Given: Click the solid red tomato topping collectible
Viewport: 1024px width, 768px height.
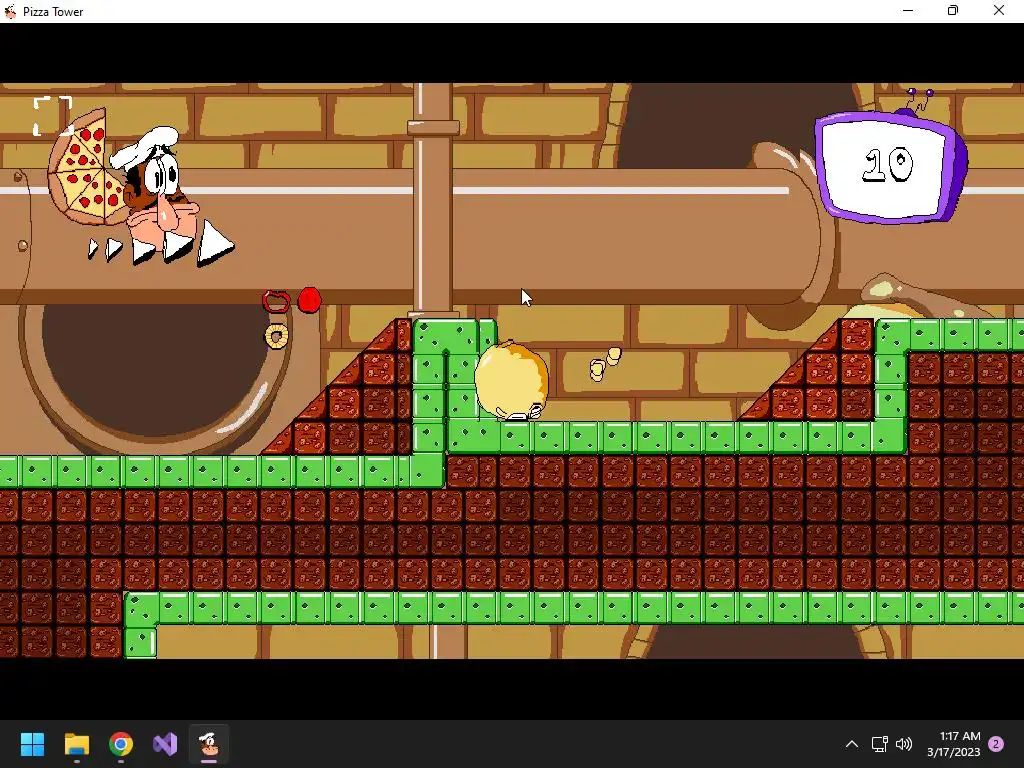Looking at the screenshot, I should 310,300.
